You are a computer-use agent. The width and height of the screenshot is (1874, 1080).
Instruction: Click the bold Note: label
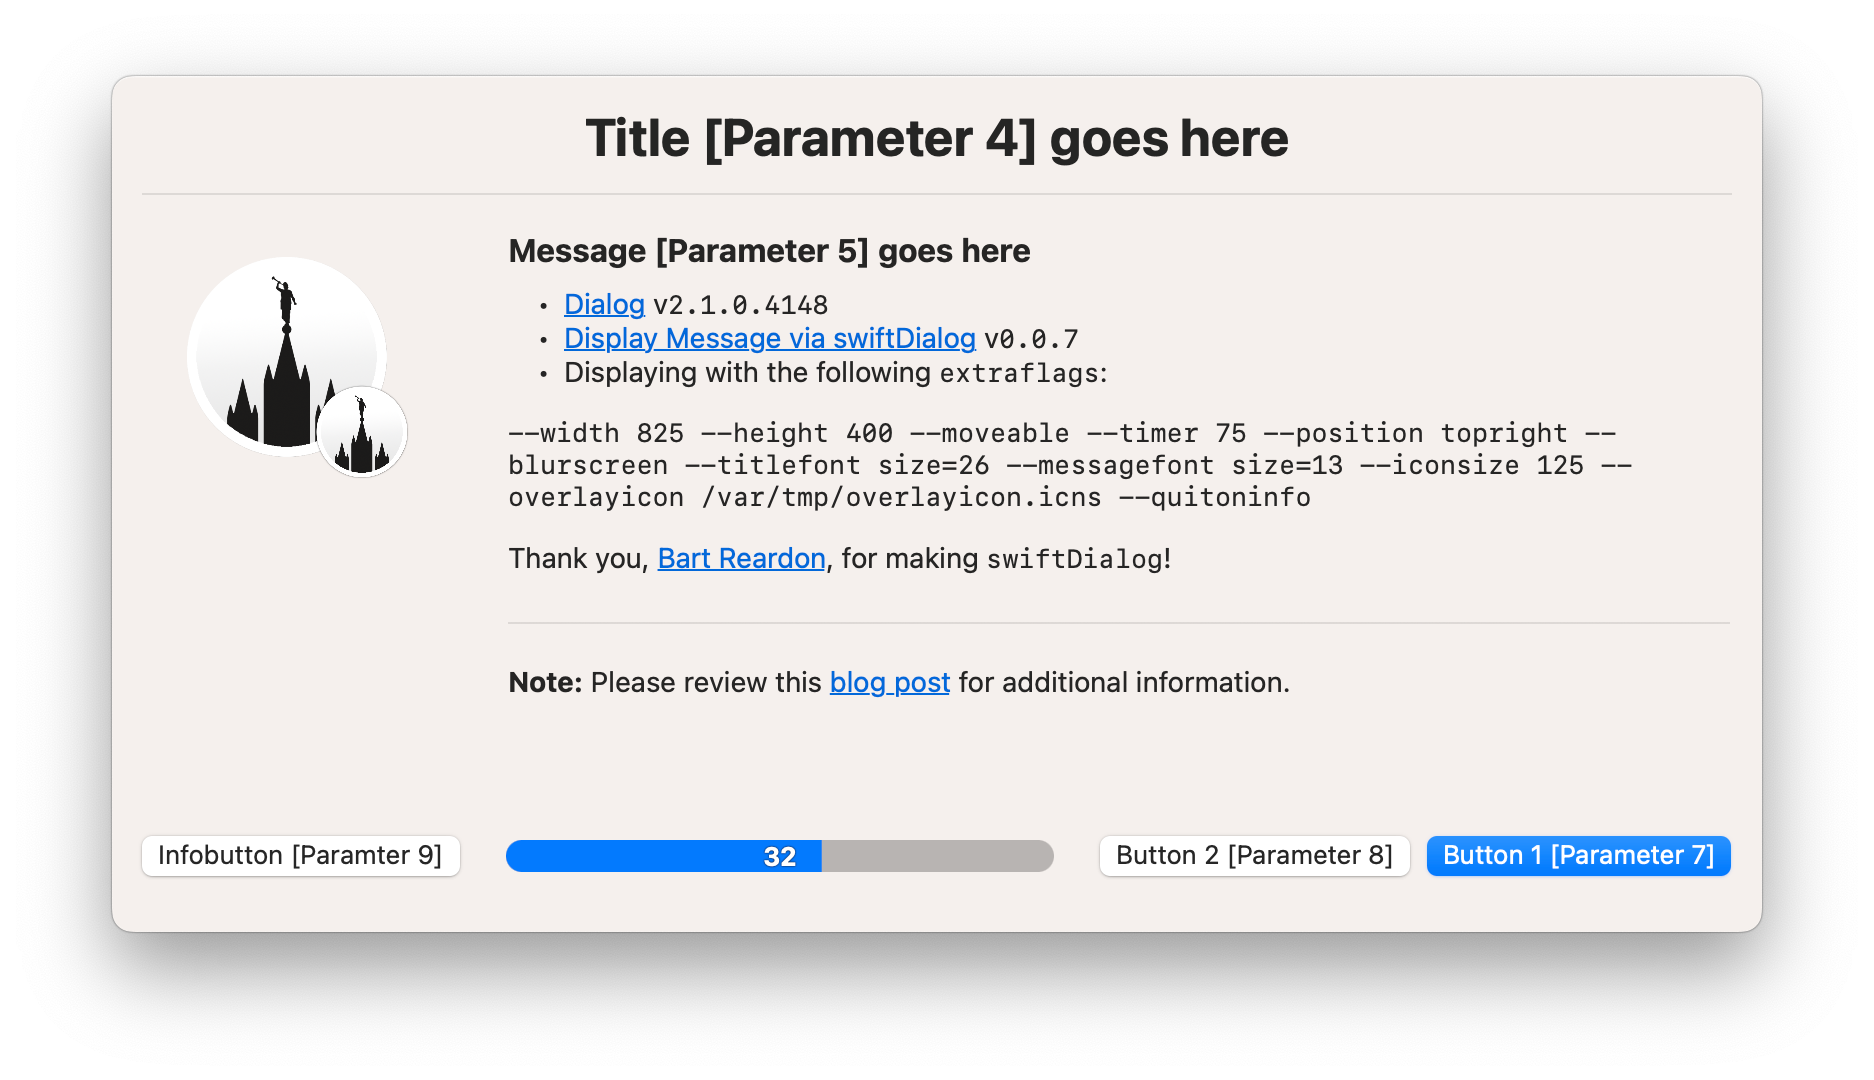(545, 682)
